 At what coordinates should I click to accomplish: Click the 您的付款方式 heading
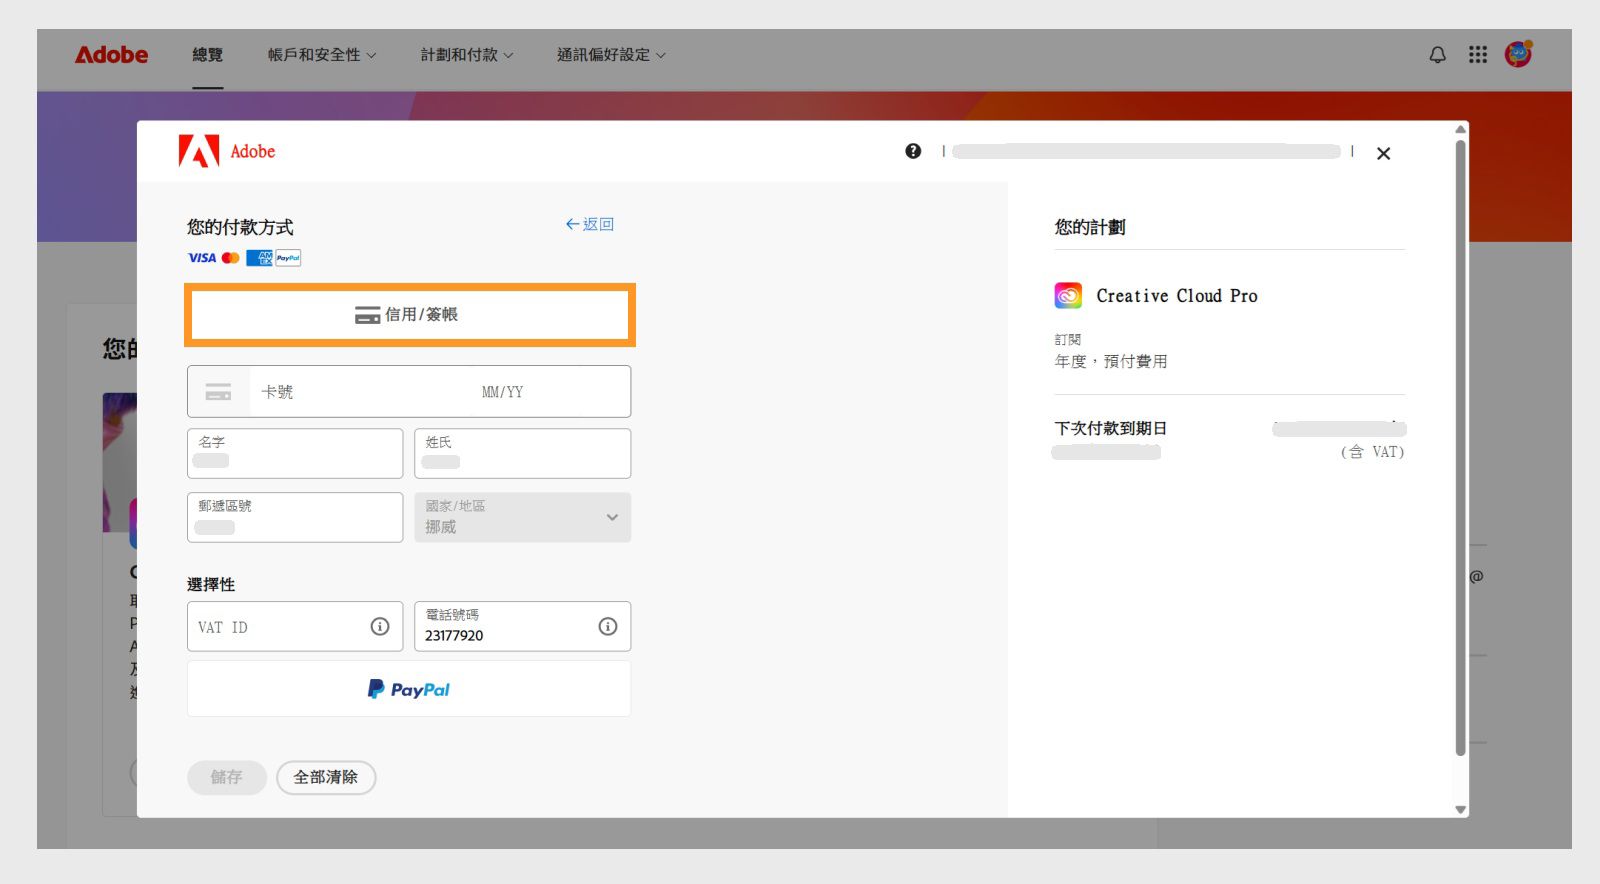(240, 227)
